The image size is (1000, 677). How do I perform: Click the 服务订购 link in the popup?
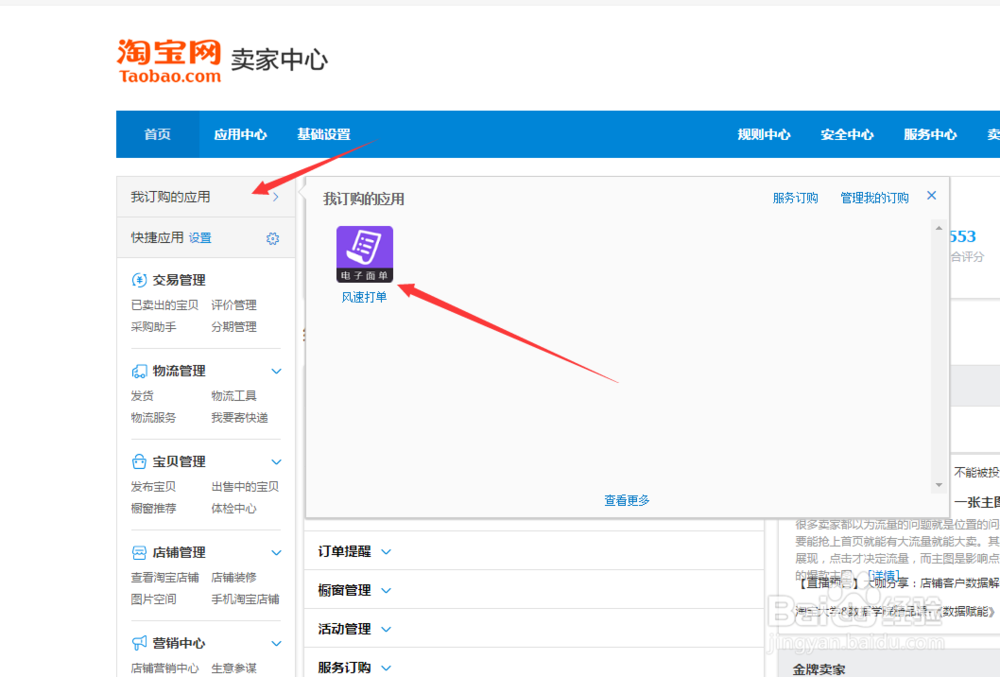(x=795, y=198)
